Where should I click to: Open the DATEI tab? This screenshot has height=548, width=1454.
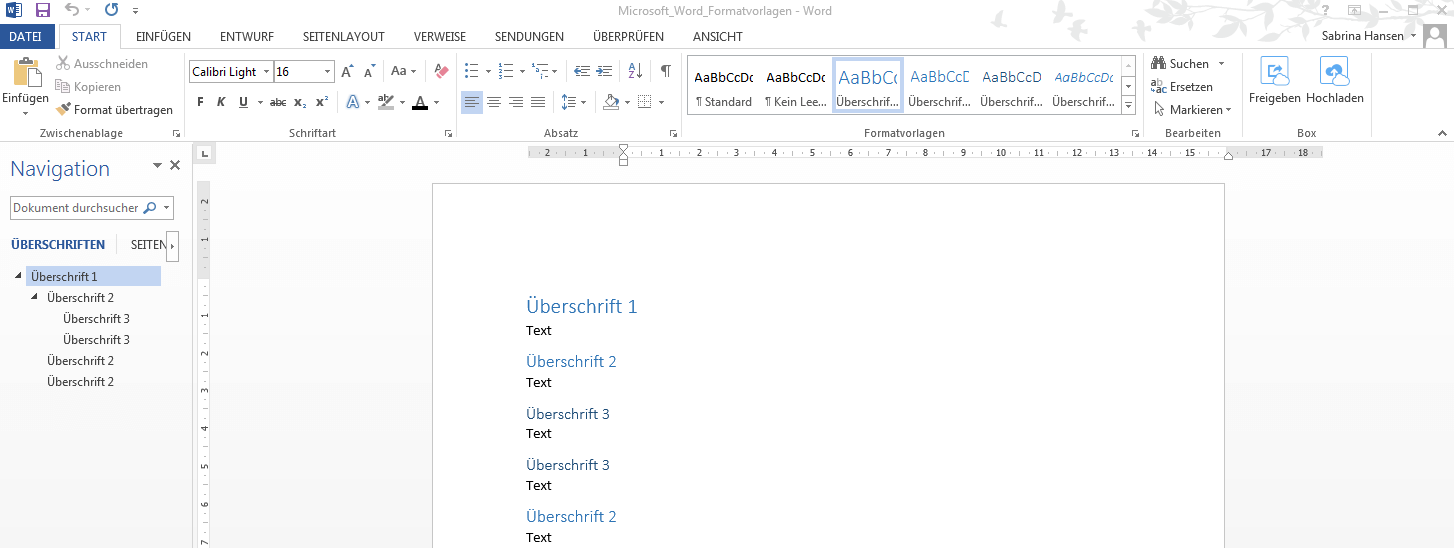pos(26,36)
